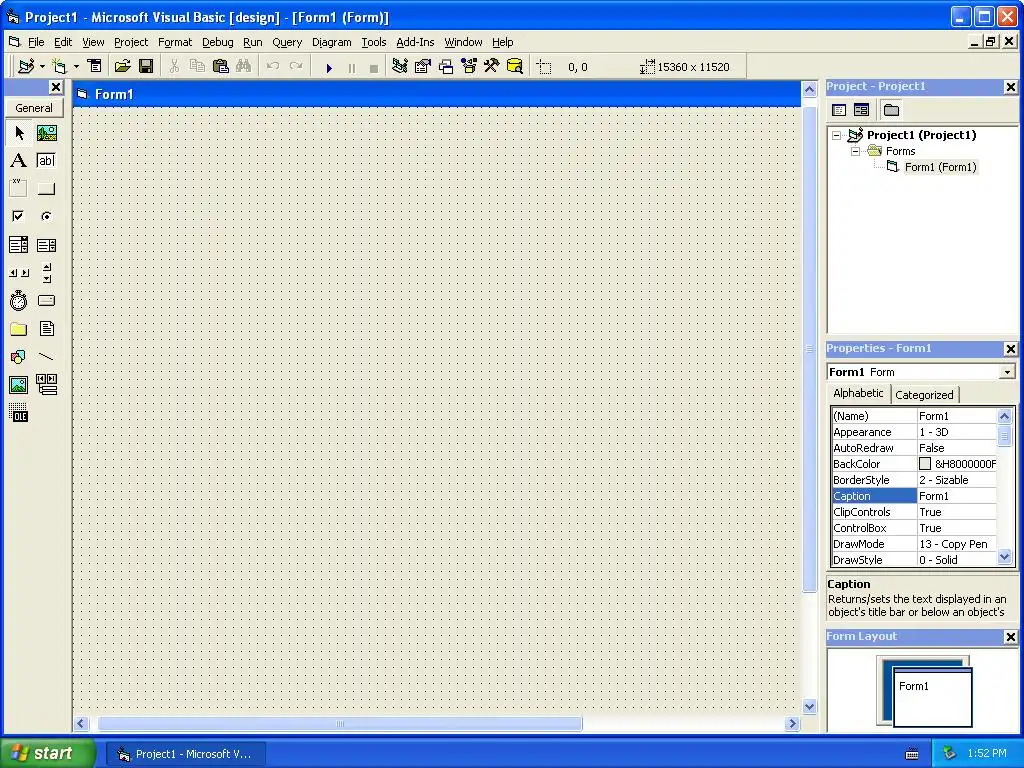The image size is (1024, 768).
Task: Select the ListBox control tool
Action: click(46, 245)
